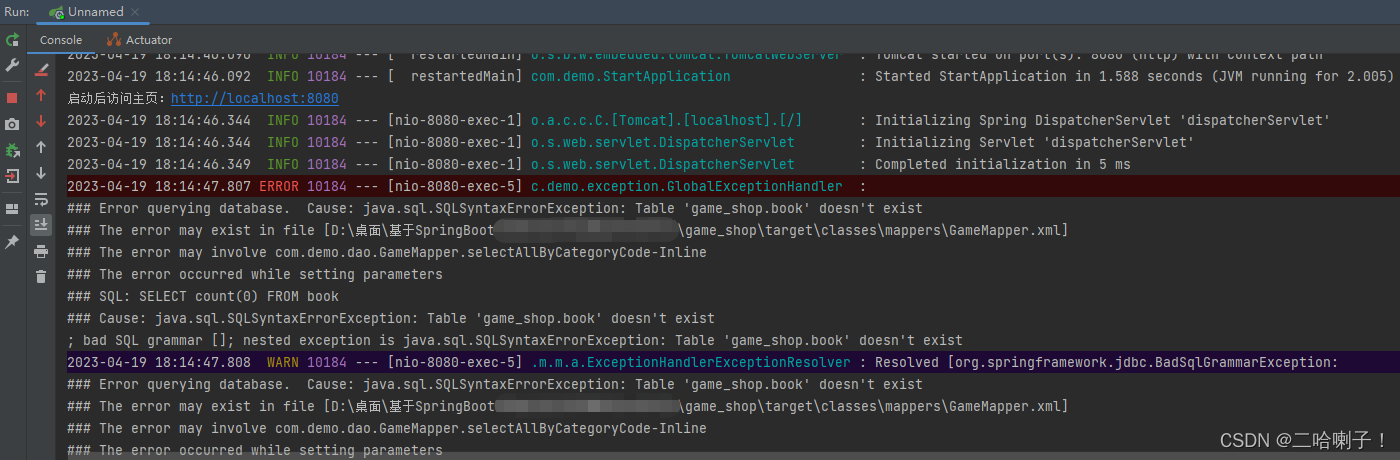Viewport: 1400px width, 460px height.
Task: Click 'Resolved [org.springframework.jdbc.BadSqlGrammarException:' text
Action: tap(1106, 362)
